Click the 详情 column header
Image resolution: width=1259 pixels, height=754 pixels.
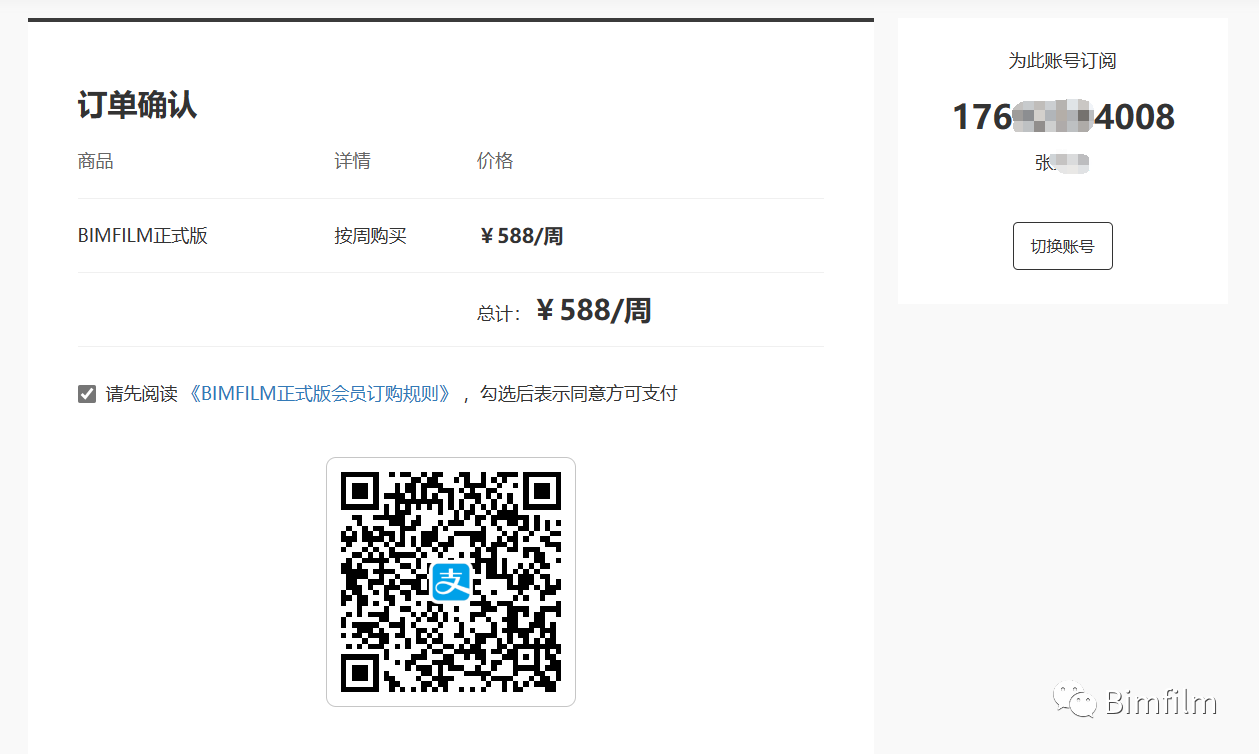click(352, 161)
